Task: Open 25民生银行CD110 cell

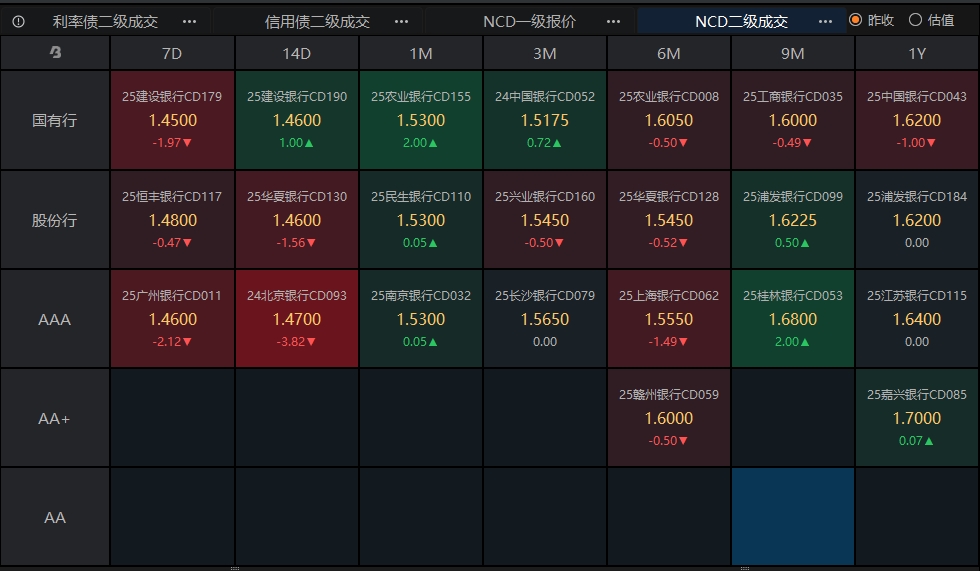Action: click(x=421, y=220)
